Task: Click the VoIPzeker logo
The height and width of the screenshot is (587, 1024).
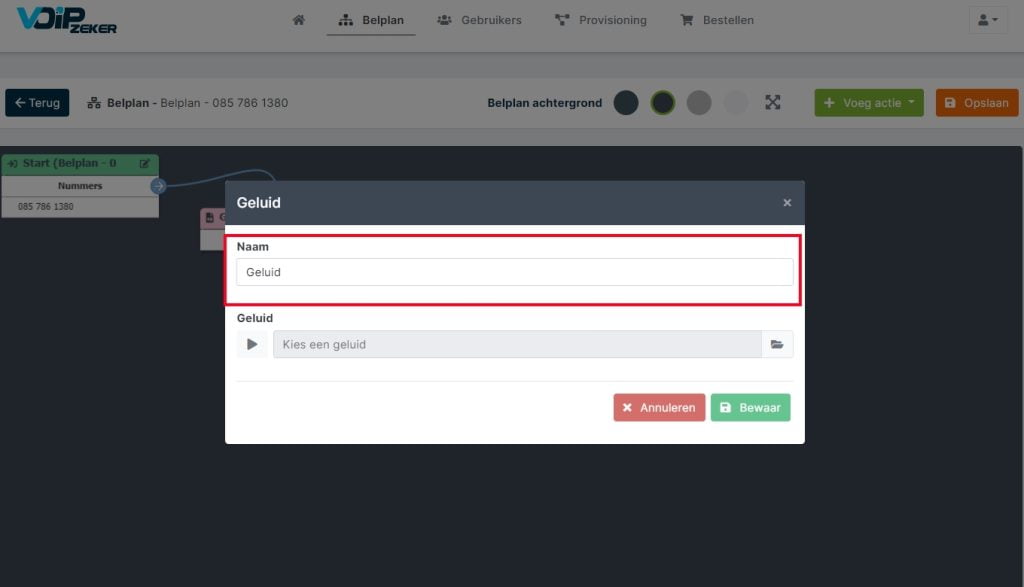Action: click(x=67, y=20)
